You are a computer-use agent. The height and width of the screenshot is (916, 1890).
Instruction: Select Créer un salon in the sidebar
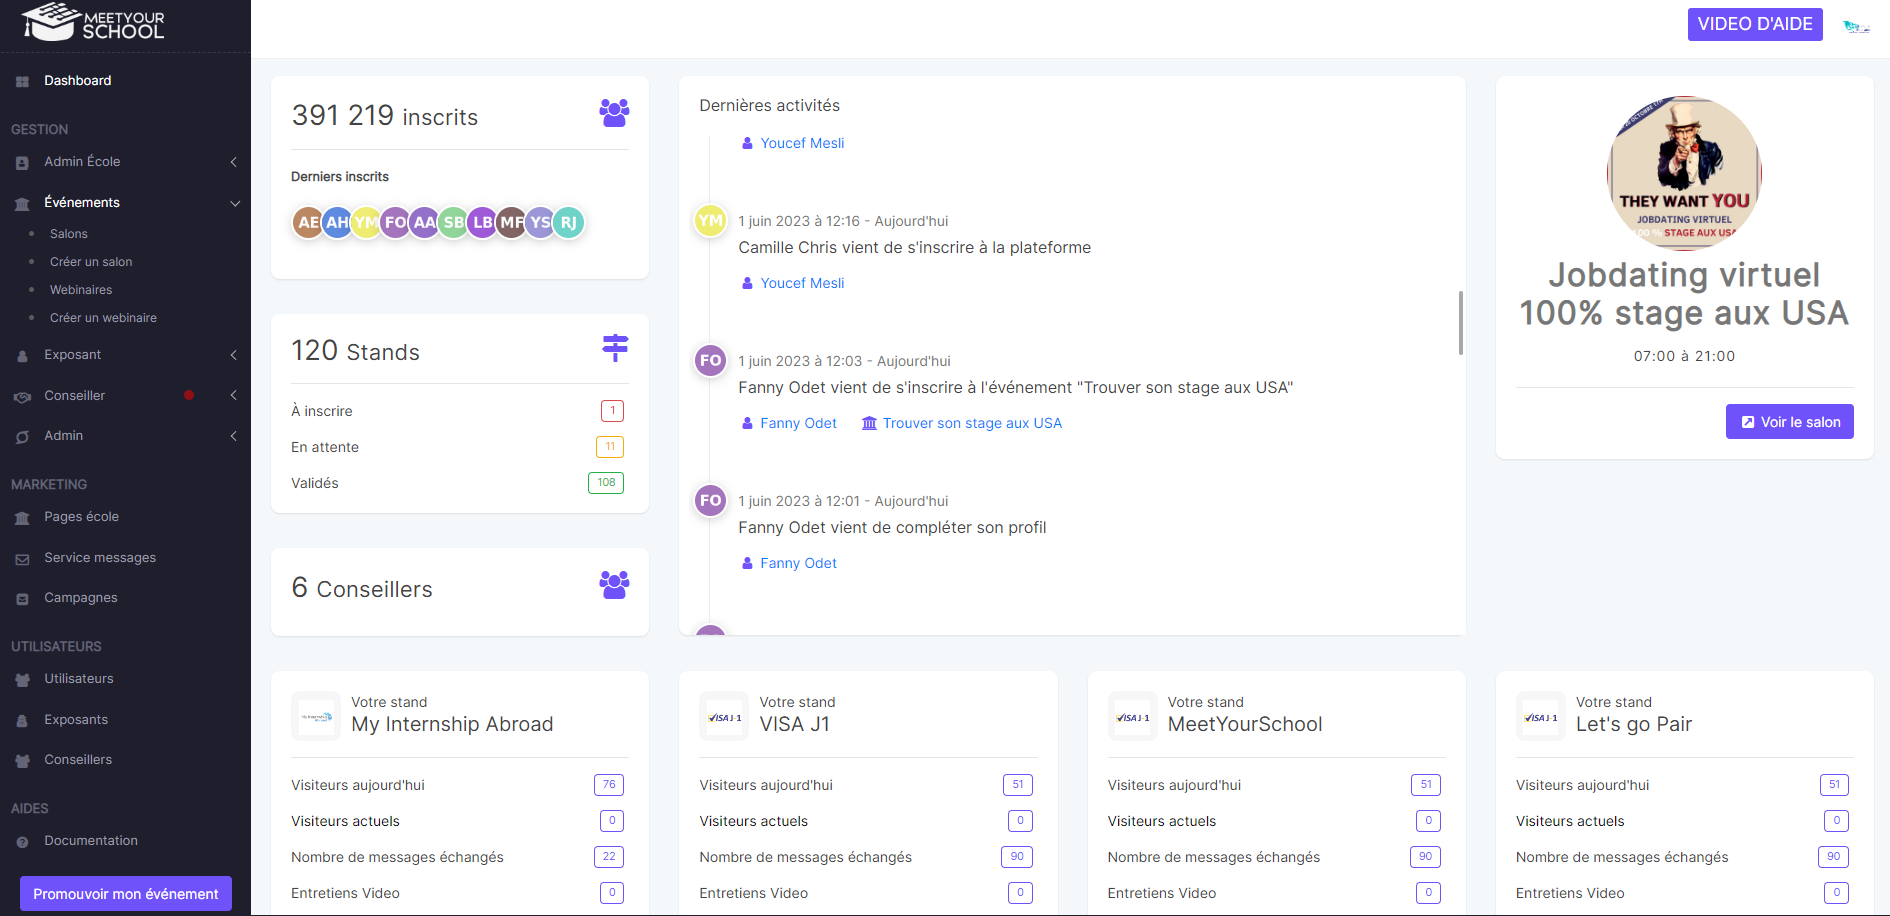(x=90, y=261)
